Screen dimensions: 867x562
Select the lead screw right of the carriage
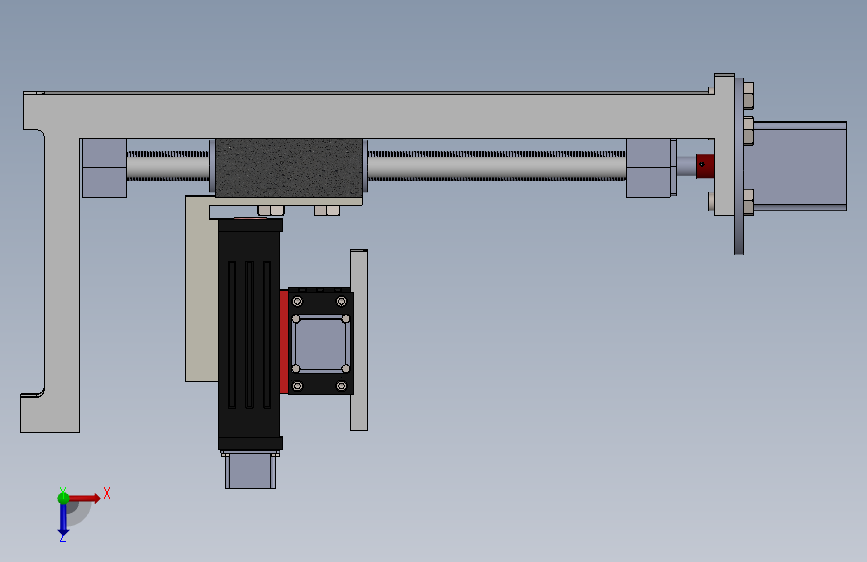[x=497, y=165]
